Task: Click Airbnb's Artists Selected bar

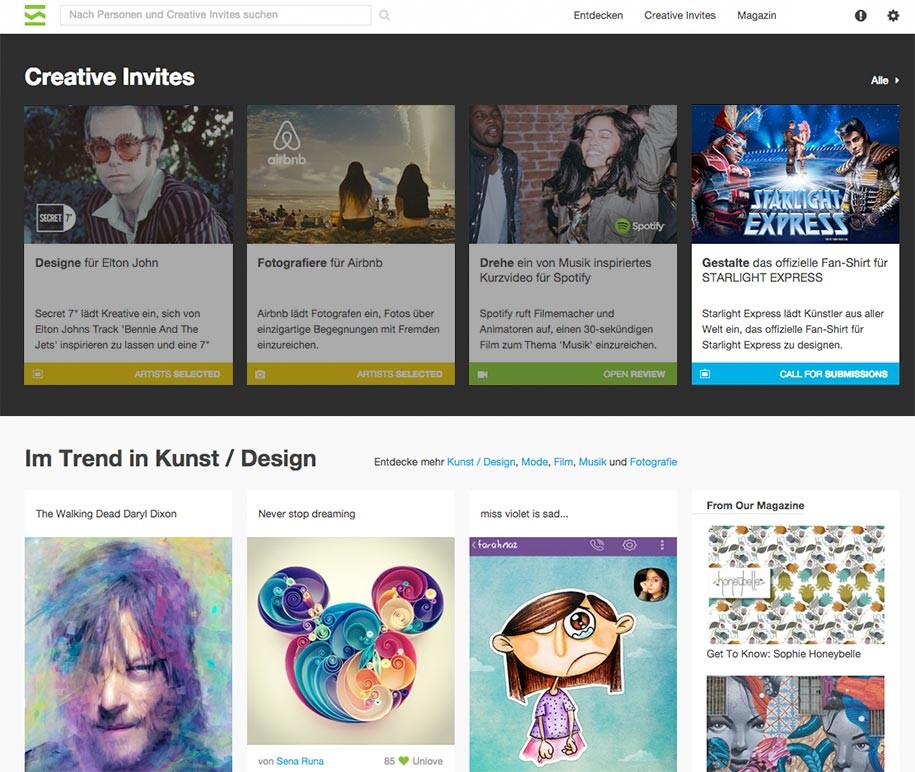Action: point(351,373)
